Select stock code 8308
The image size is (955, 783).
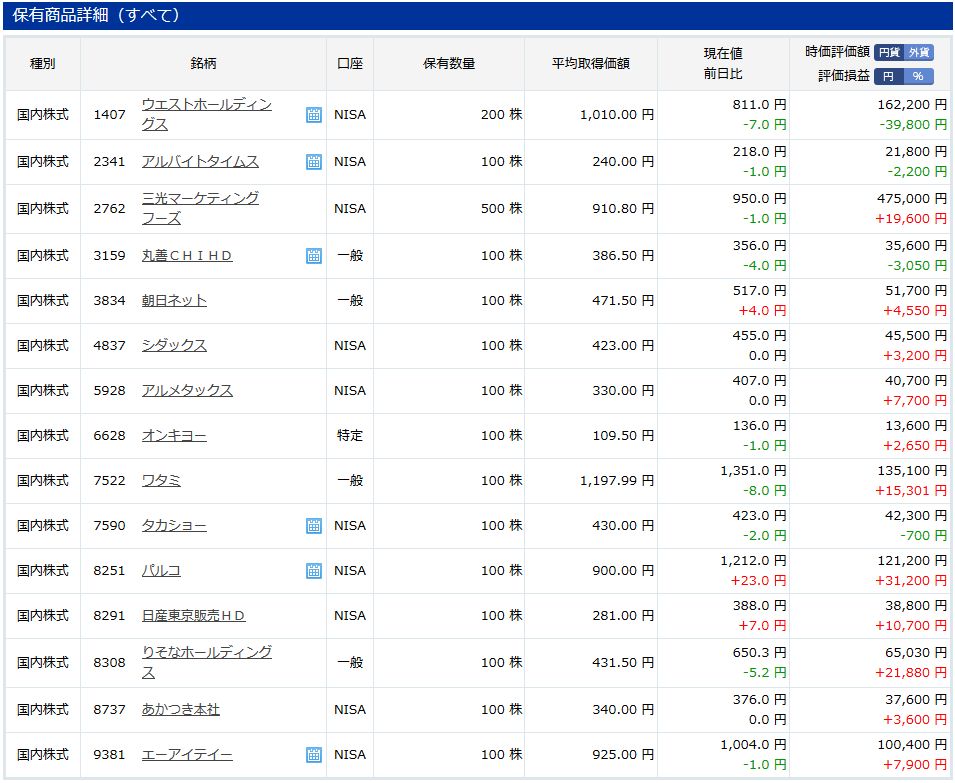tap(109, 662)
